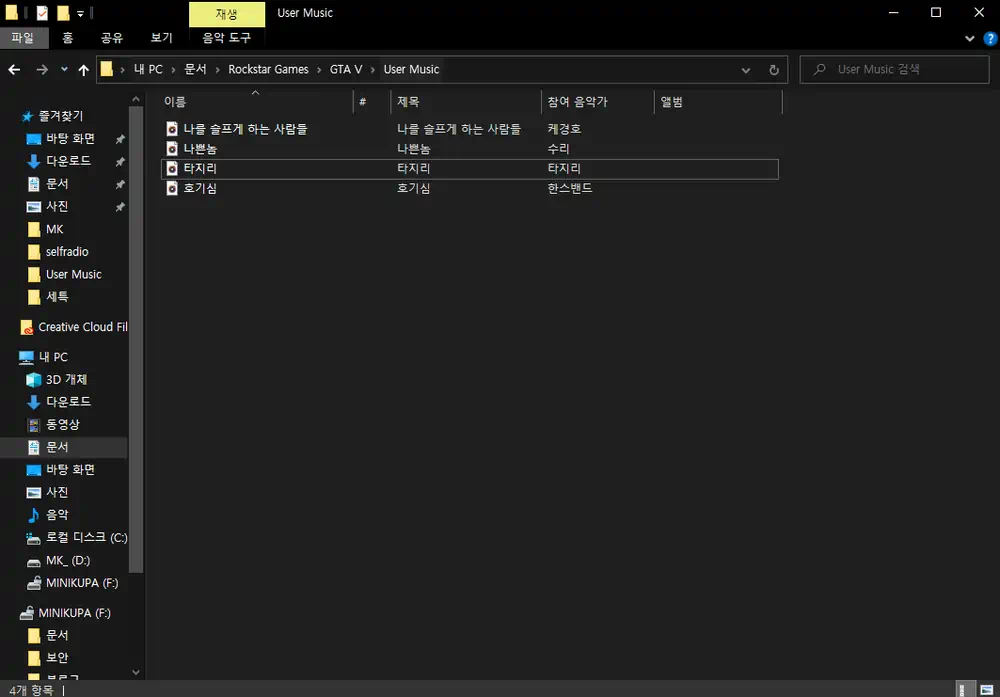Select the music note icon beside 타지리

(171, 168)
